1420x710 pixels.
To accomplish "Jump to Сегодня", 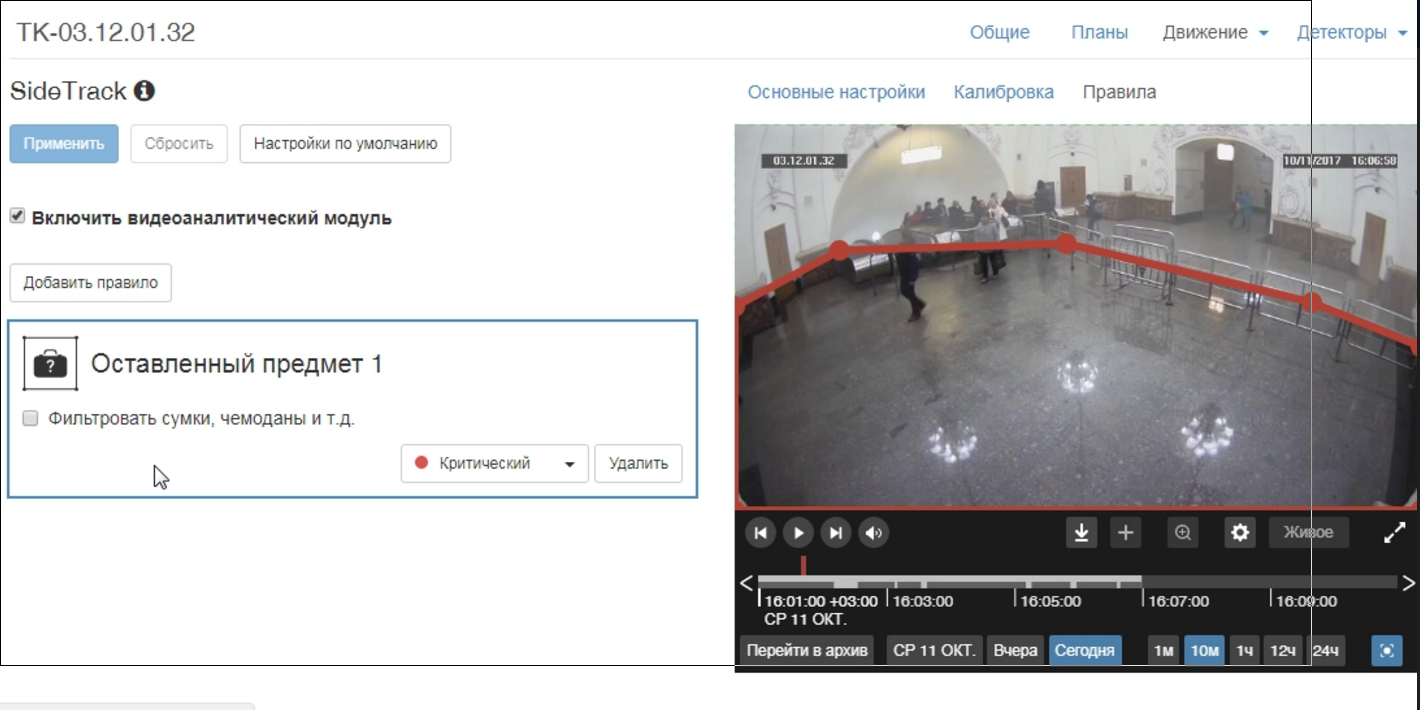I will click(1084, 651).
